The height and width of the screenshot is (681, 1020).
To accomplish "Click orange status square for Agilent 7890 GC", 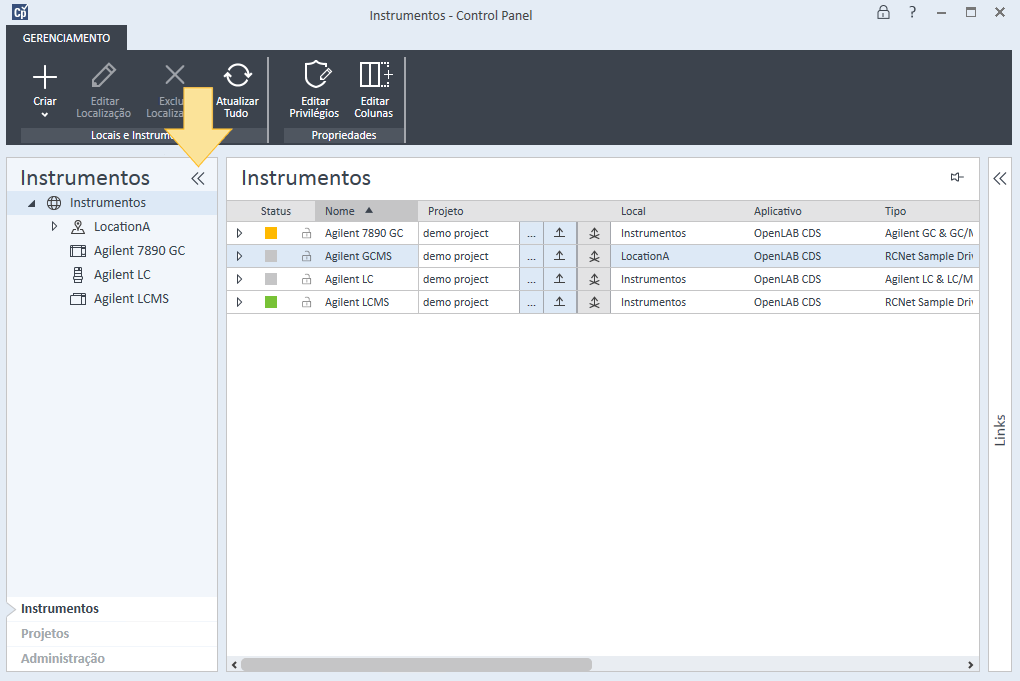I will pyautogui.click(x=271, y=233).
